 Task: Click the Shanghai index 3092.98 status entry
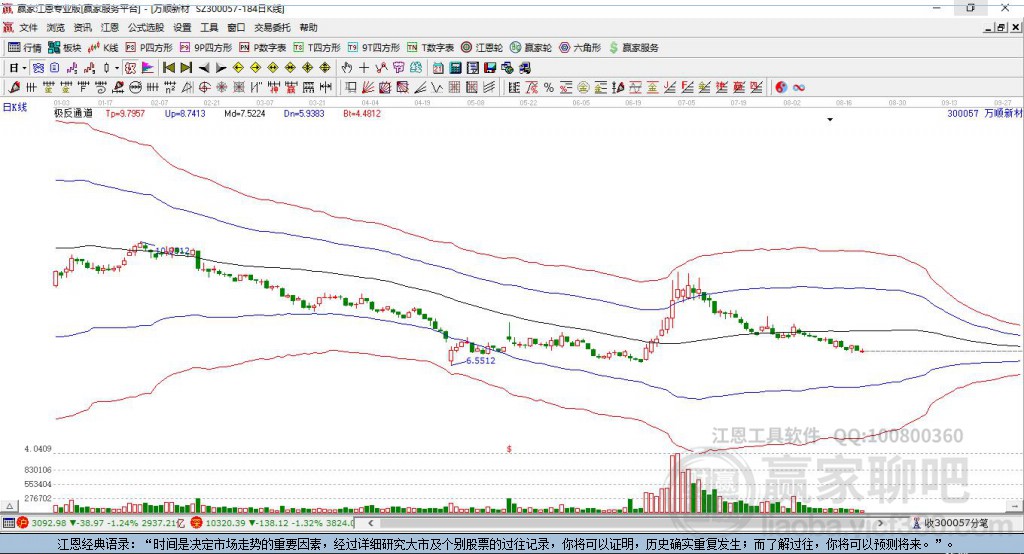tap(101, 523)
